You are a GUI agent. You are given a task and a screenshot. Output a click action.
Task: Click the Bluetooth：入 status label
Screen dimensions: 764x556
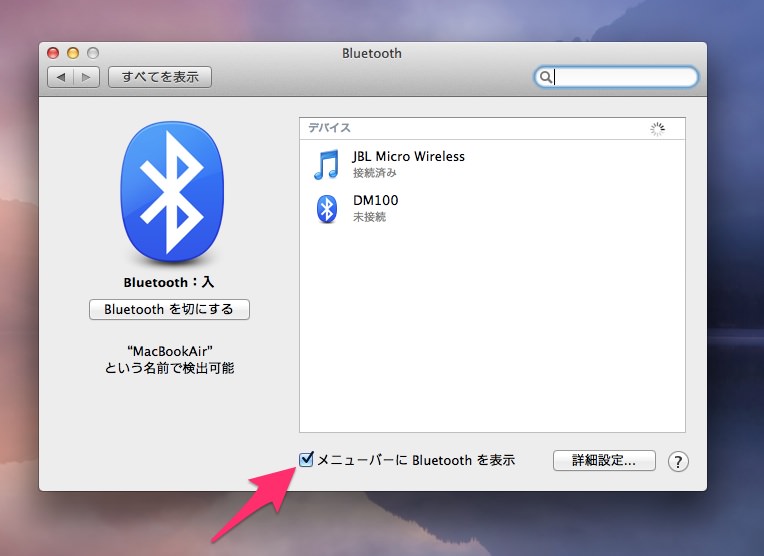(x=169, y=282)
